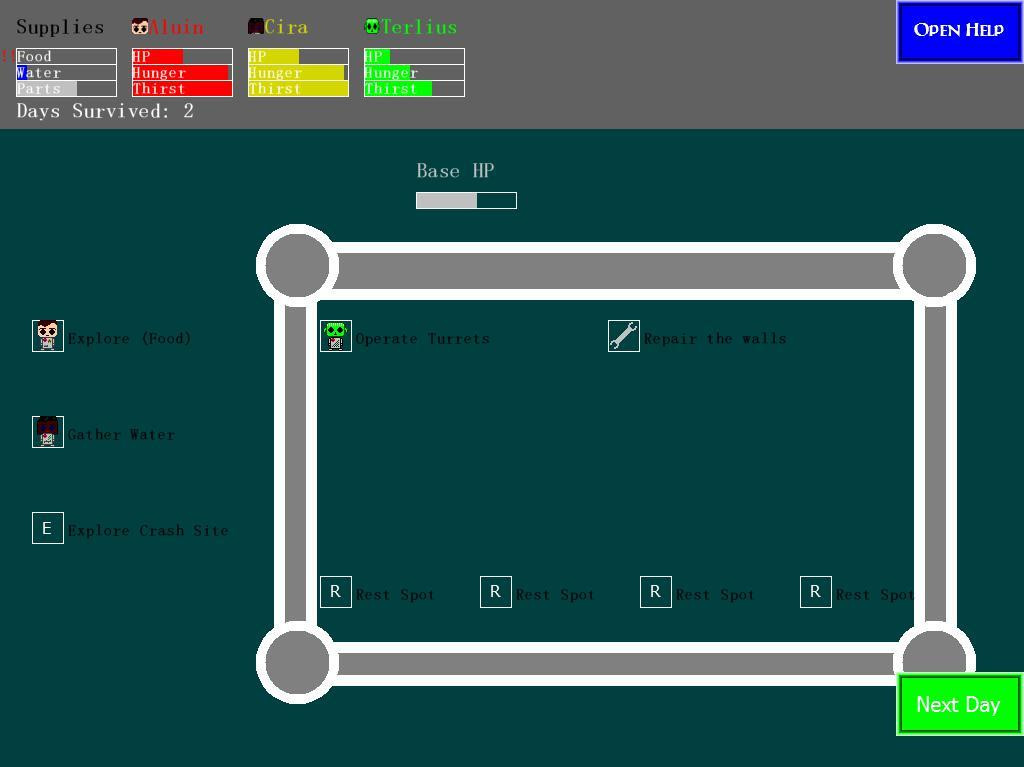Click the "Gather Water" label
1024x767 pixels.
click(x=121, y=434)
